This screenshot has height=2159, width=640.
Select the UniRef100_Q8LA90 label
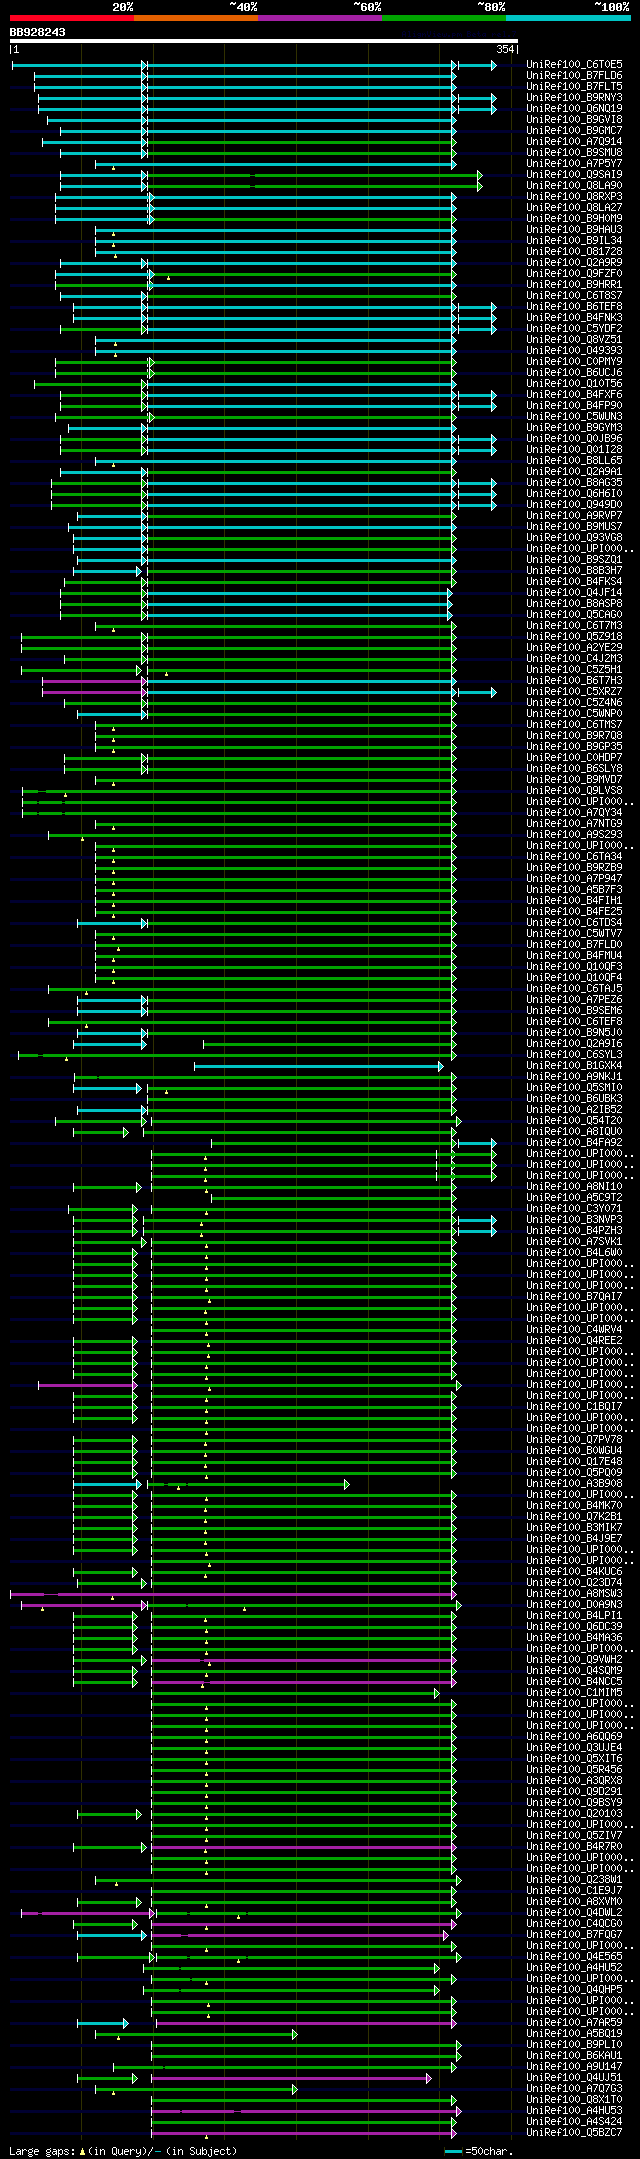tap(574, 185)
